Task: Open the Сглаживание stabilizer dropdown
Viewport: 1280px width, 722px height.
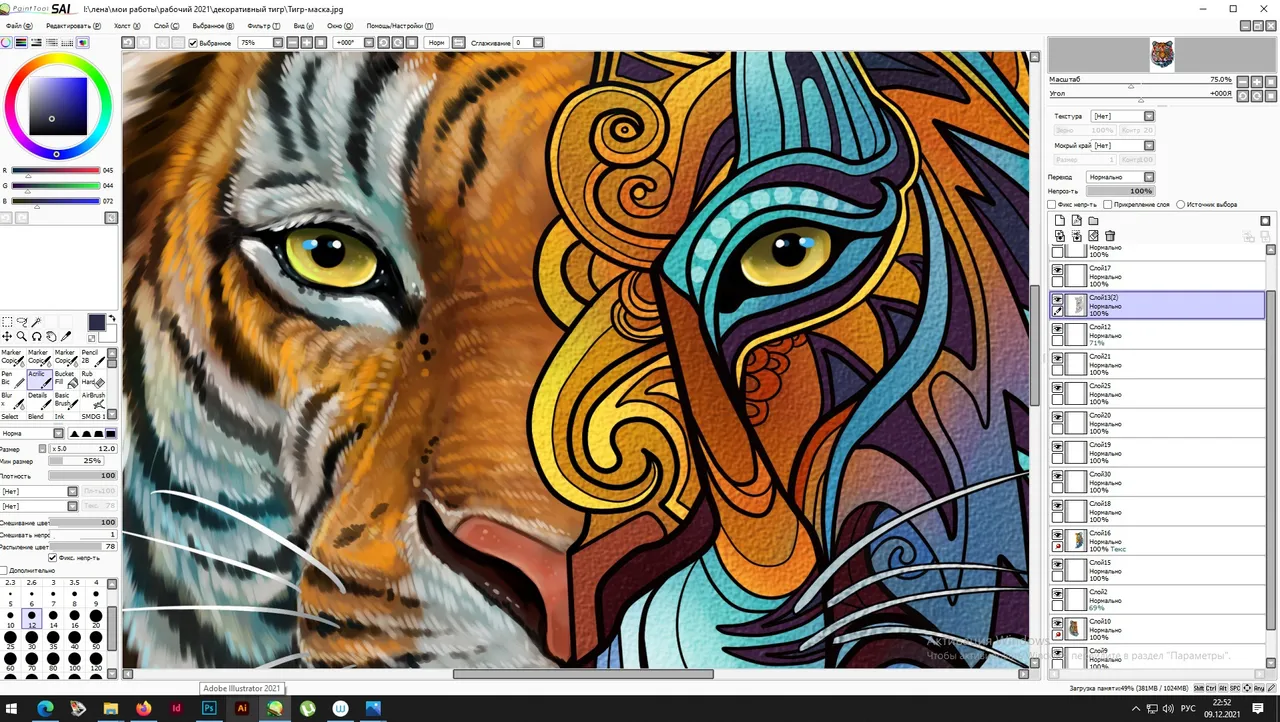Action: 538,43
